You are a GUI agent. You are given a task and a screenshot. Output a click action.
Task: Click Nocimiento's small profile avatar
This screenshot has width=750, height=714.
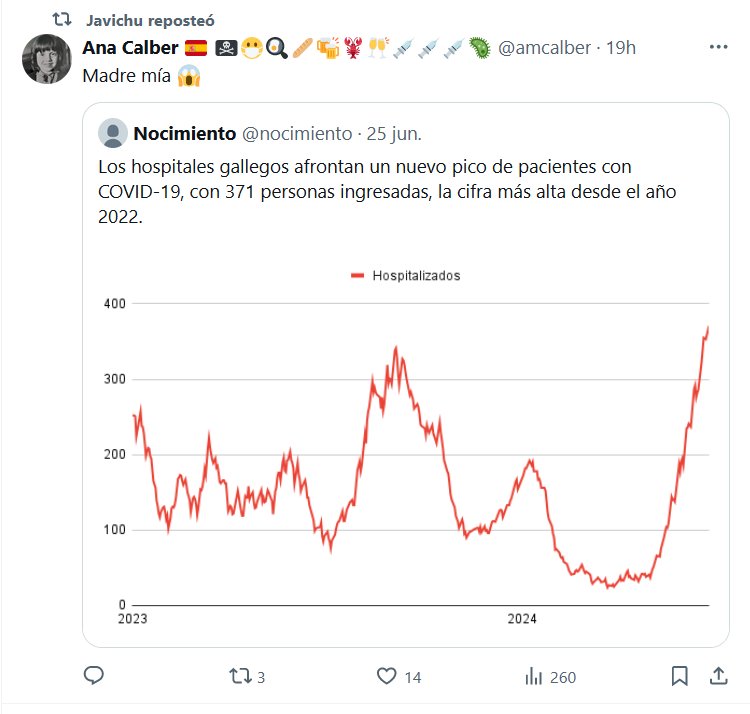(x=113, y=133)
